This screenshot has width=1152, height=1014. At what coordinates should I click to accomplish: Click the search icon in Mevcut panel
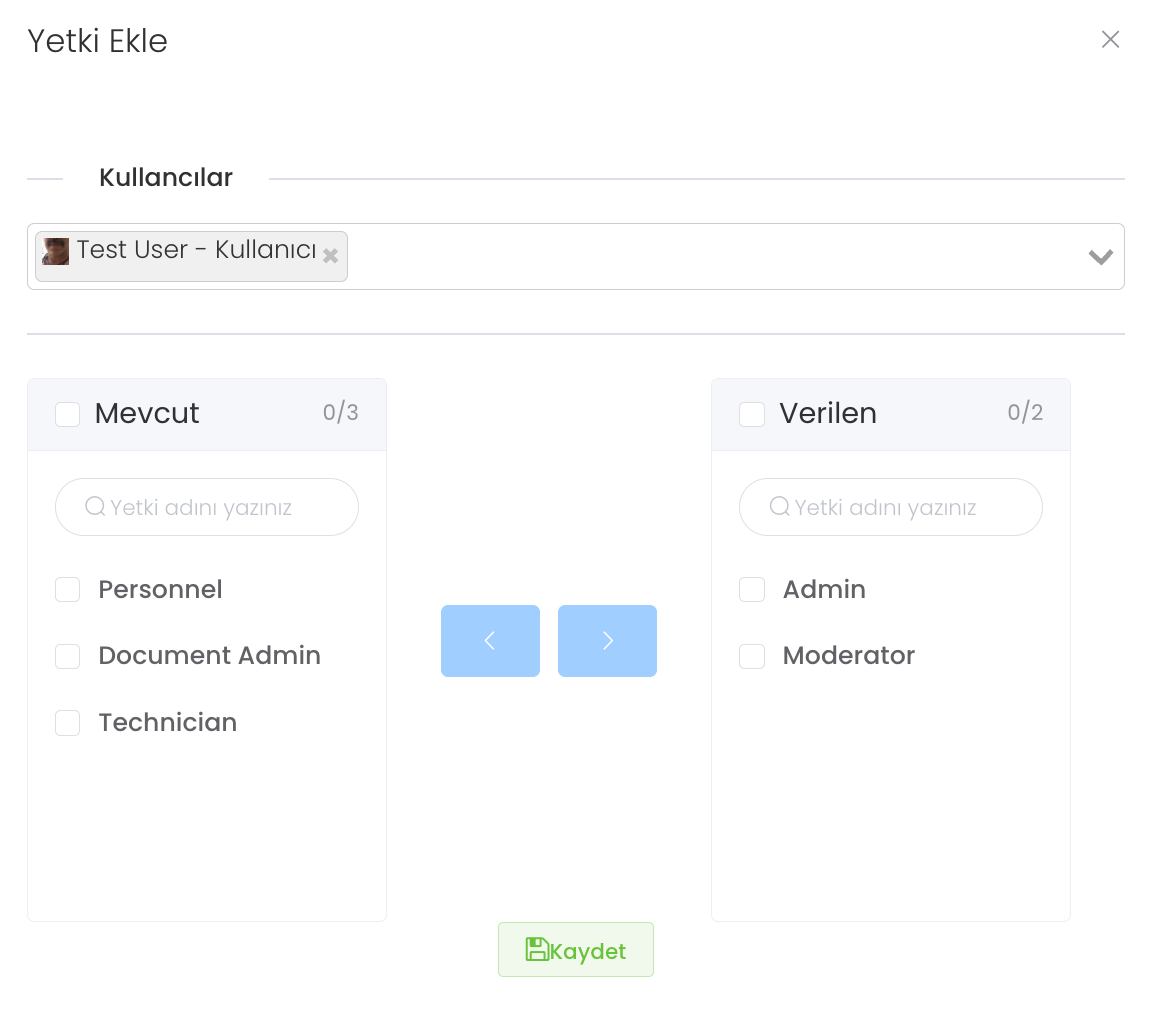(95, 507)
